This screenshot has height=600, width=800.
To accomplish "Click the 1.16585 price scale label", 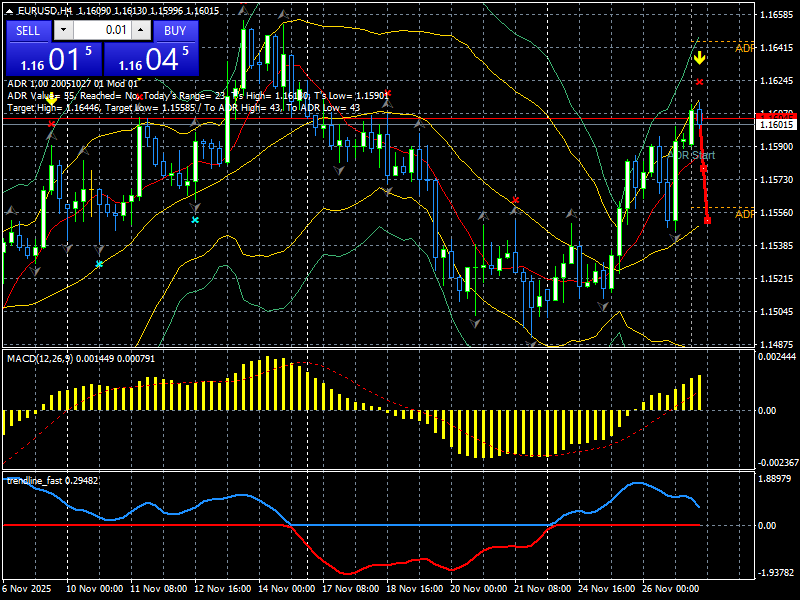I will (777, 15).
